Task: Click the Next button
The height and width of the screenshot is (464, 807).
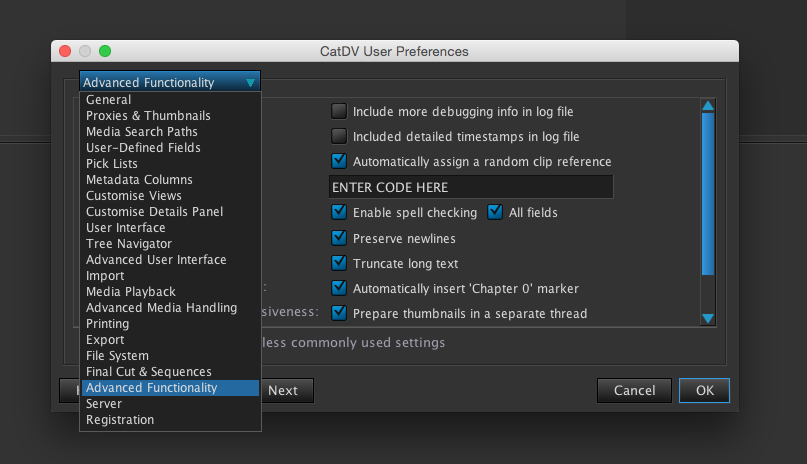Action: point(283,390)
